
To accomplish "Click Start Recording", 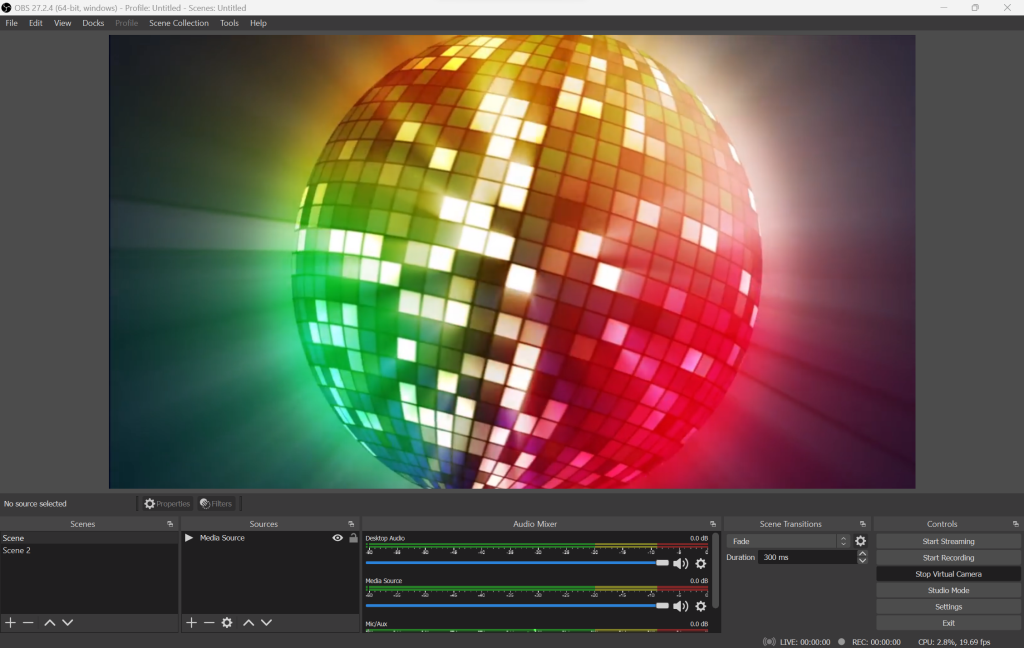I will tap(948, 558).
